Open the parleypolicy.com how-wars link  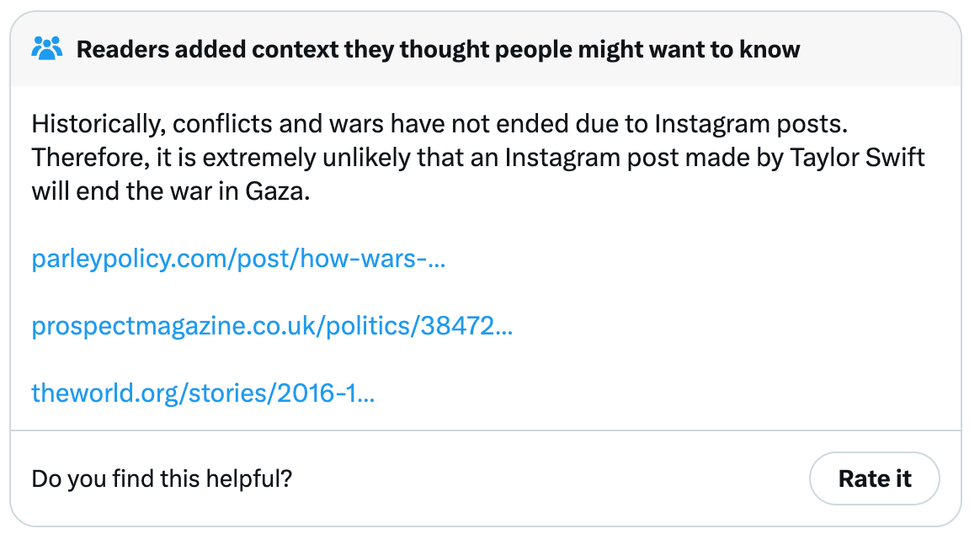(x=238, y=260)
